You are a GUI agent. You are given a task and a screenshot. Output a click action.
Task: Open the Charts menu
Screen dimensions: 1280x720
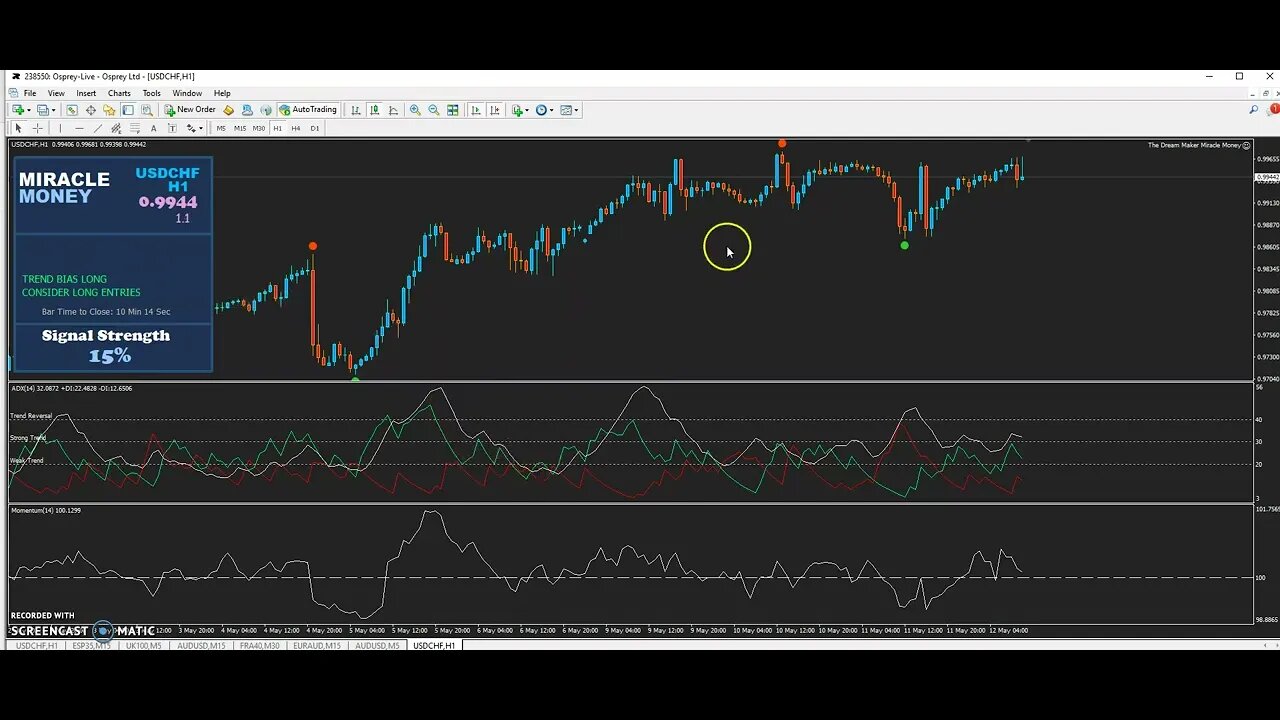coord(119,93)
